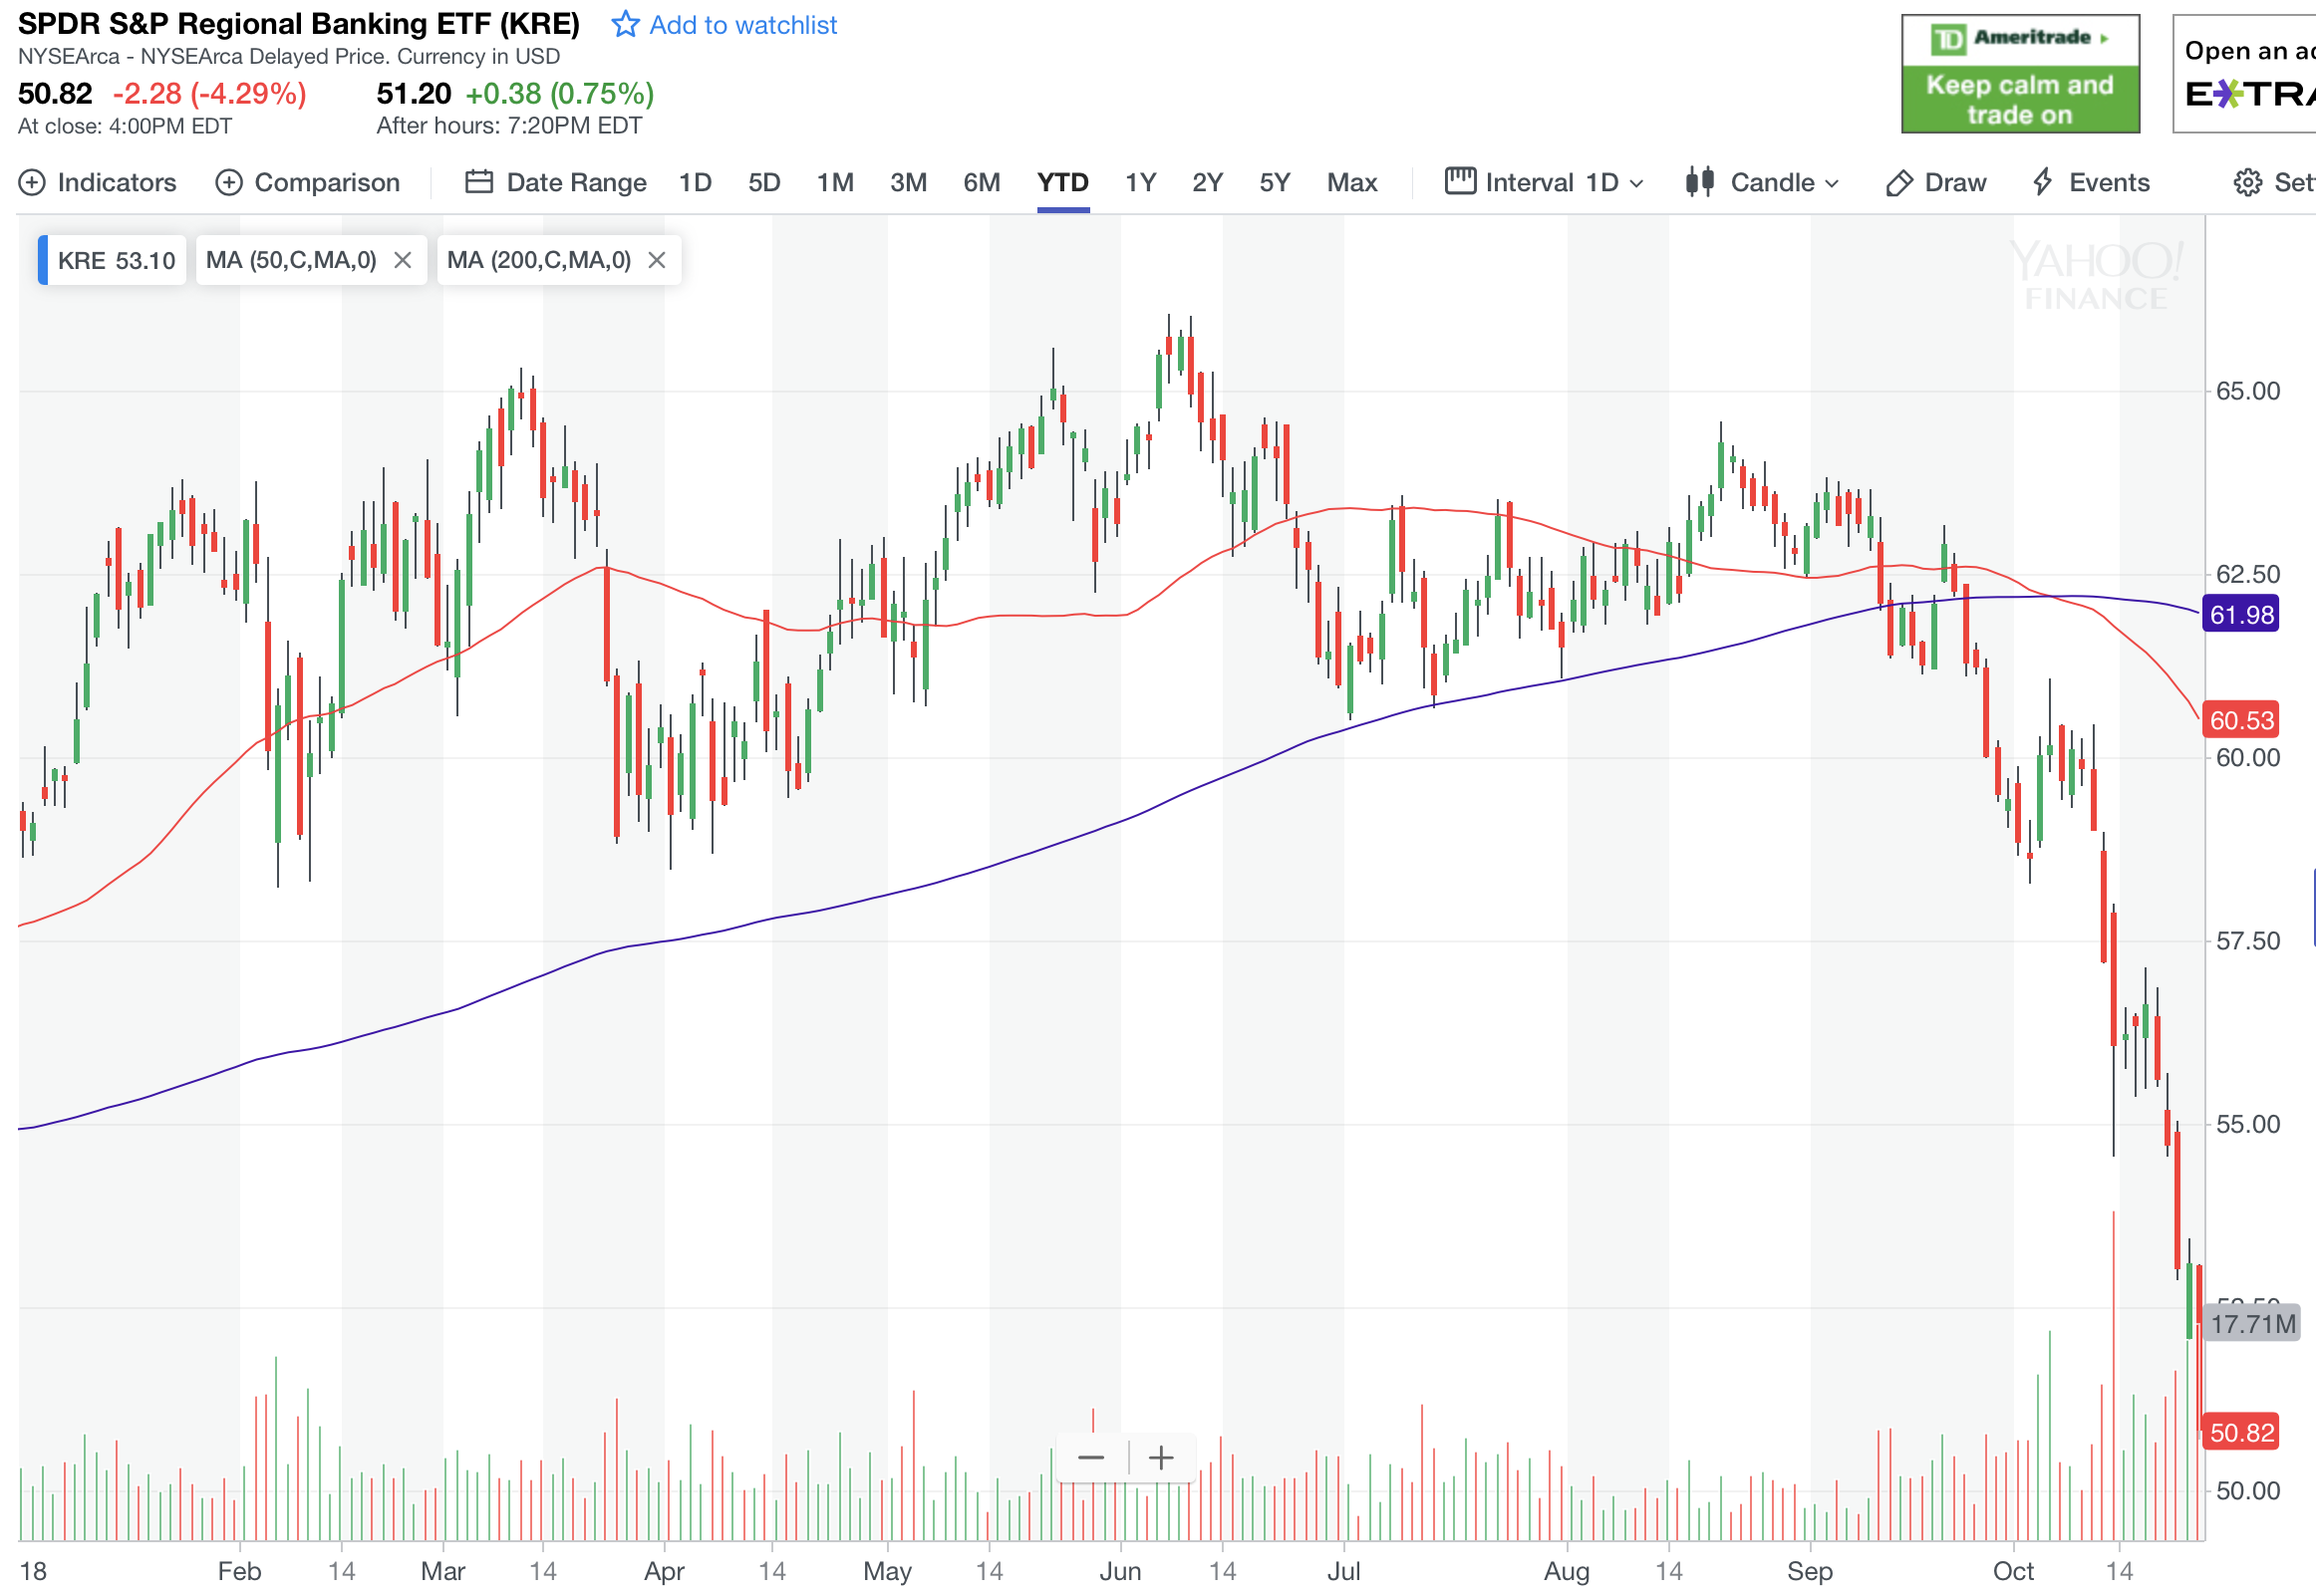This screenshot has width=2316, height=1596.
Task: Click the 61.98 MA price marker
Action: point(2241,615)
